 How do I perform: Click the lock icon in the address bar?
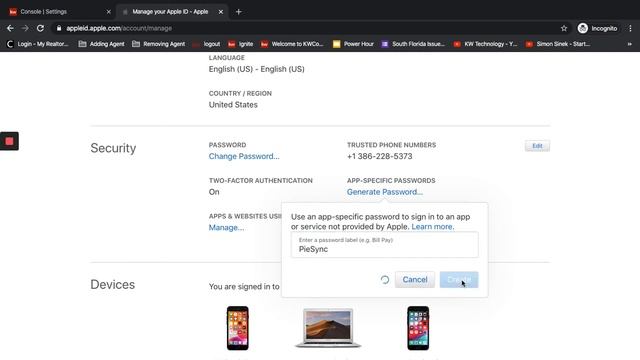pos(59,28)
